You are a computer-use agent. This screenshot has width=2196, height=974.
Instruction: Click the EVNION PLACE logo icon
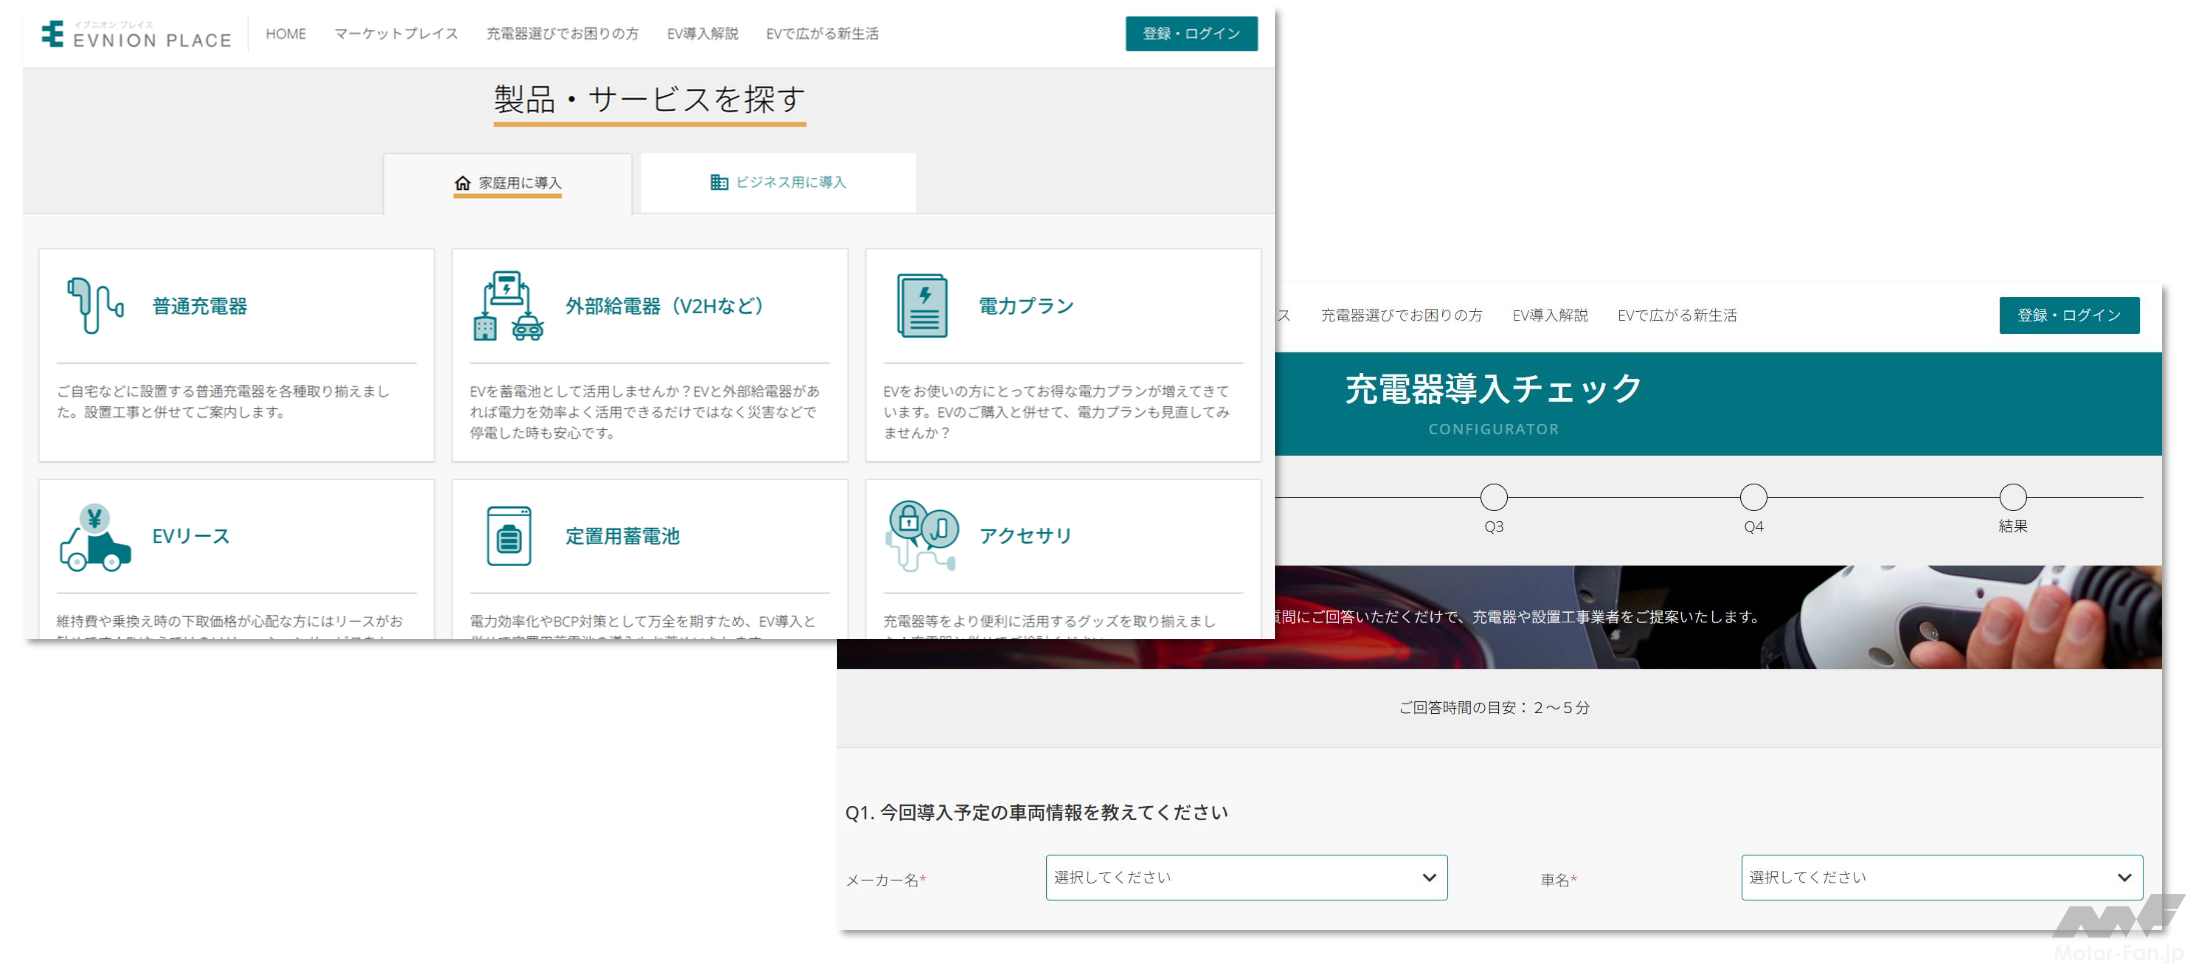[52, 34]
